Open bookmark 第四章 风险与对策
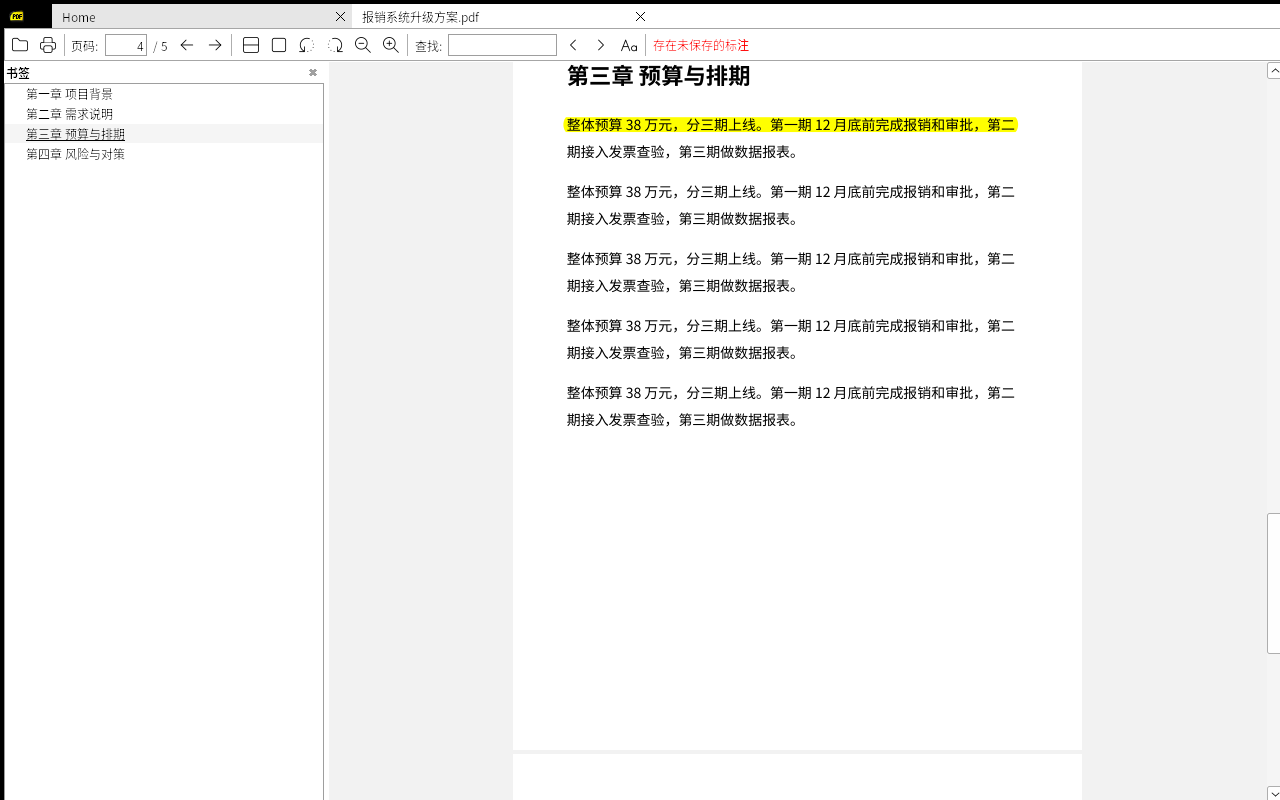This screenshot has height=800, width=1280. click(x=75, y=154)
